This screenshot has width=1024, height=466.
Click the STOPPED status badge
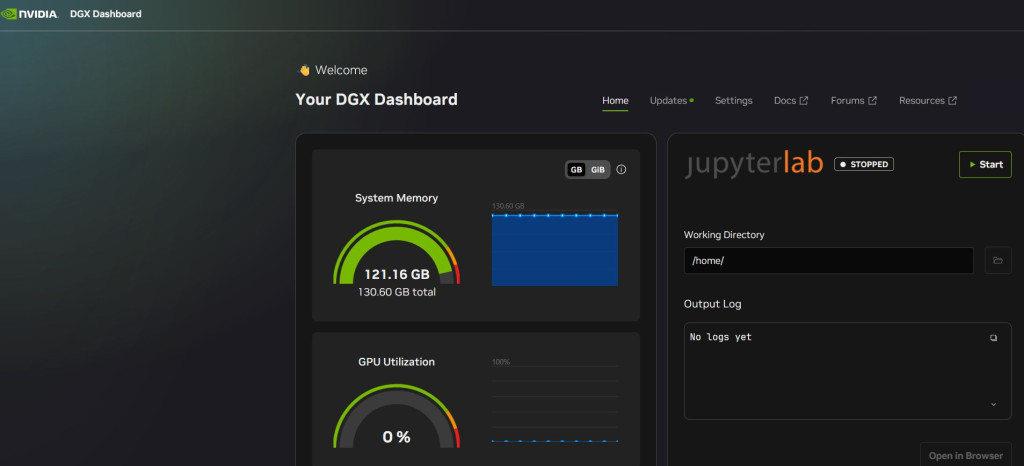(x=863, y=164)
